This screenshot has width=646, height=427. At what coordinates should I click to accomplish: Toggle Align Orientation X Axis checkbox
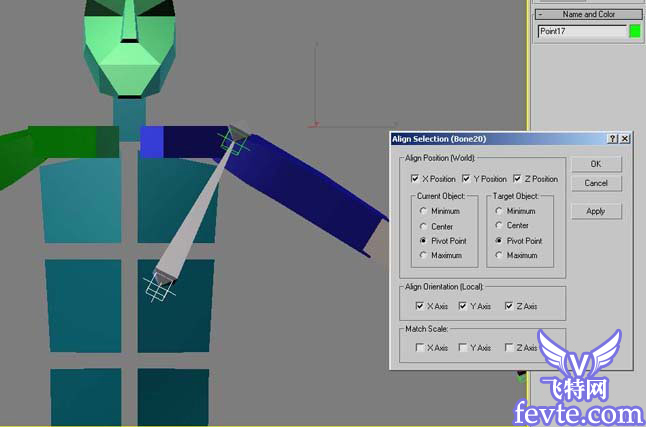click(x=419, y=306)
